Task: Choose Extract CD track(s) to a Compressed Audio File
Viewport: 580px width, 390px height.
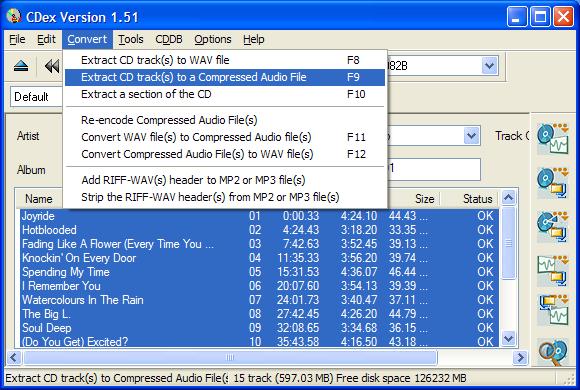Action: point(225,77)
